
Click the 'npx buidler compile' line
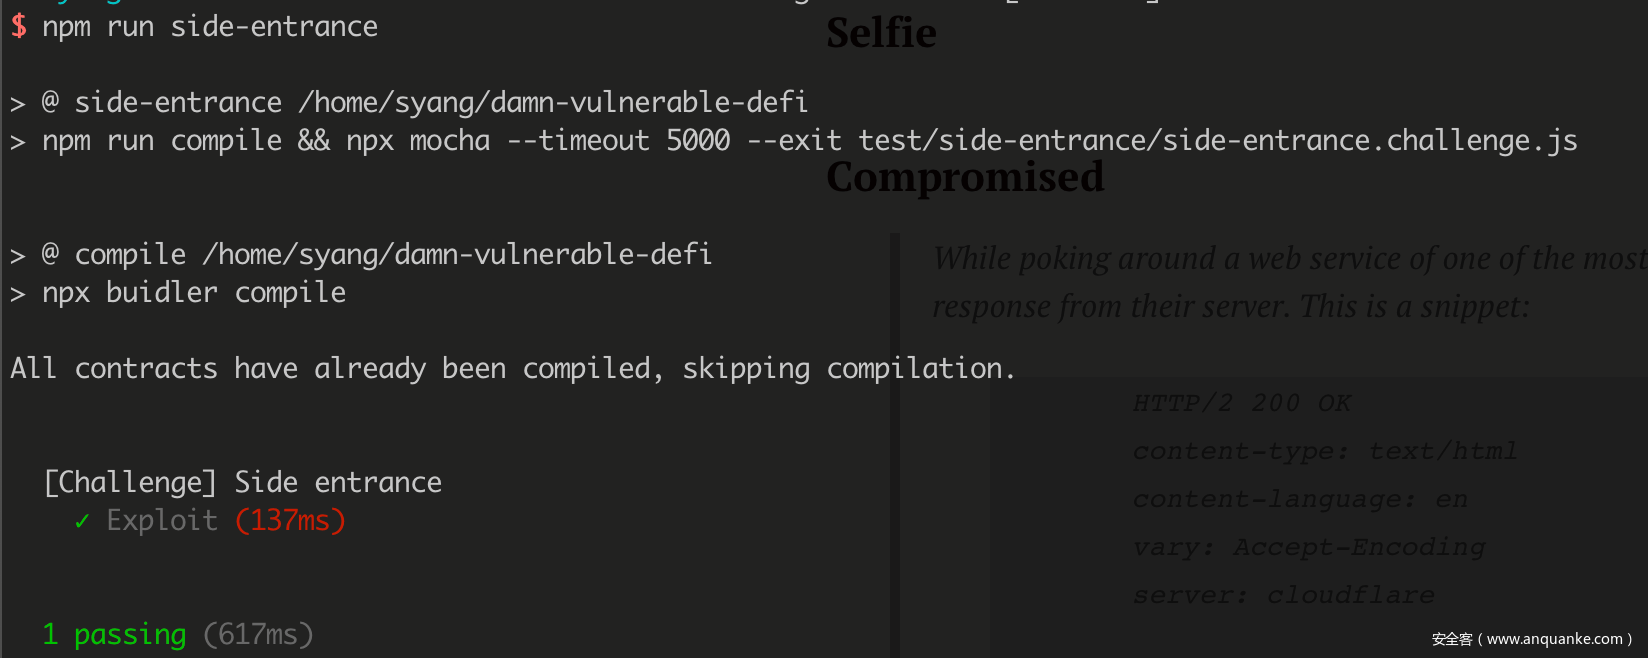(x=194, y=293)
